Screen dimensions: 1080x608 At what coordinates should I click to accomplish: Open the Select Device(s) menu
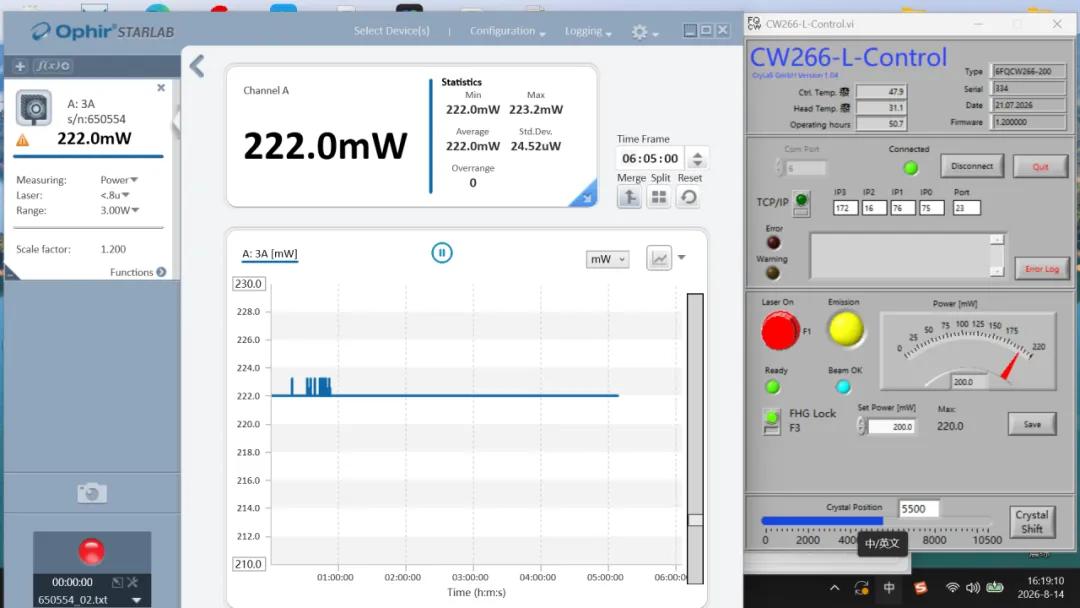coord(391,31)
